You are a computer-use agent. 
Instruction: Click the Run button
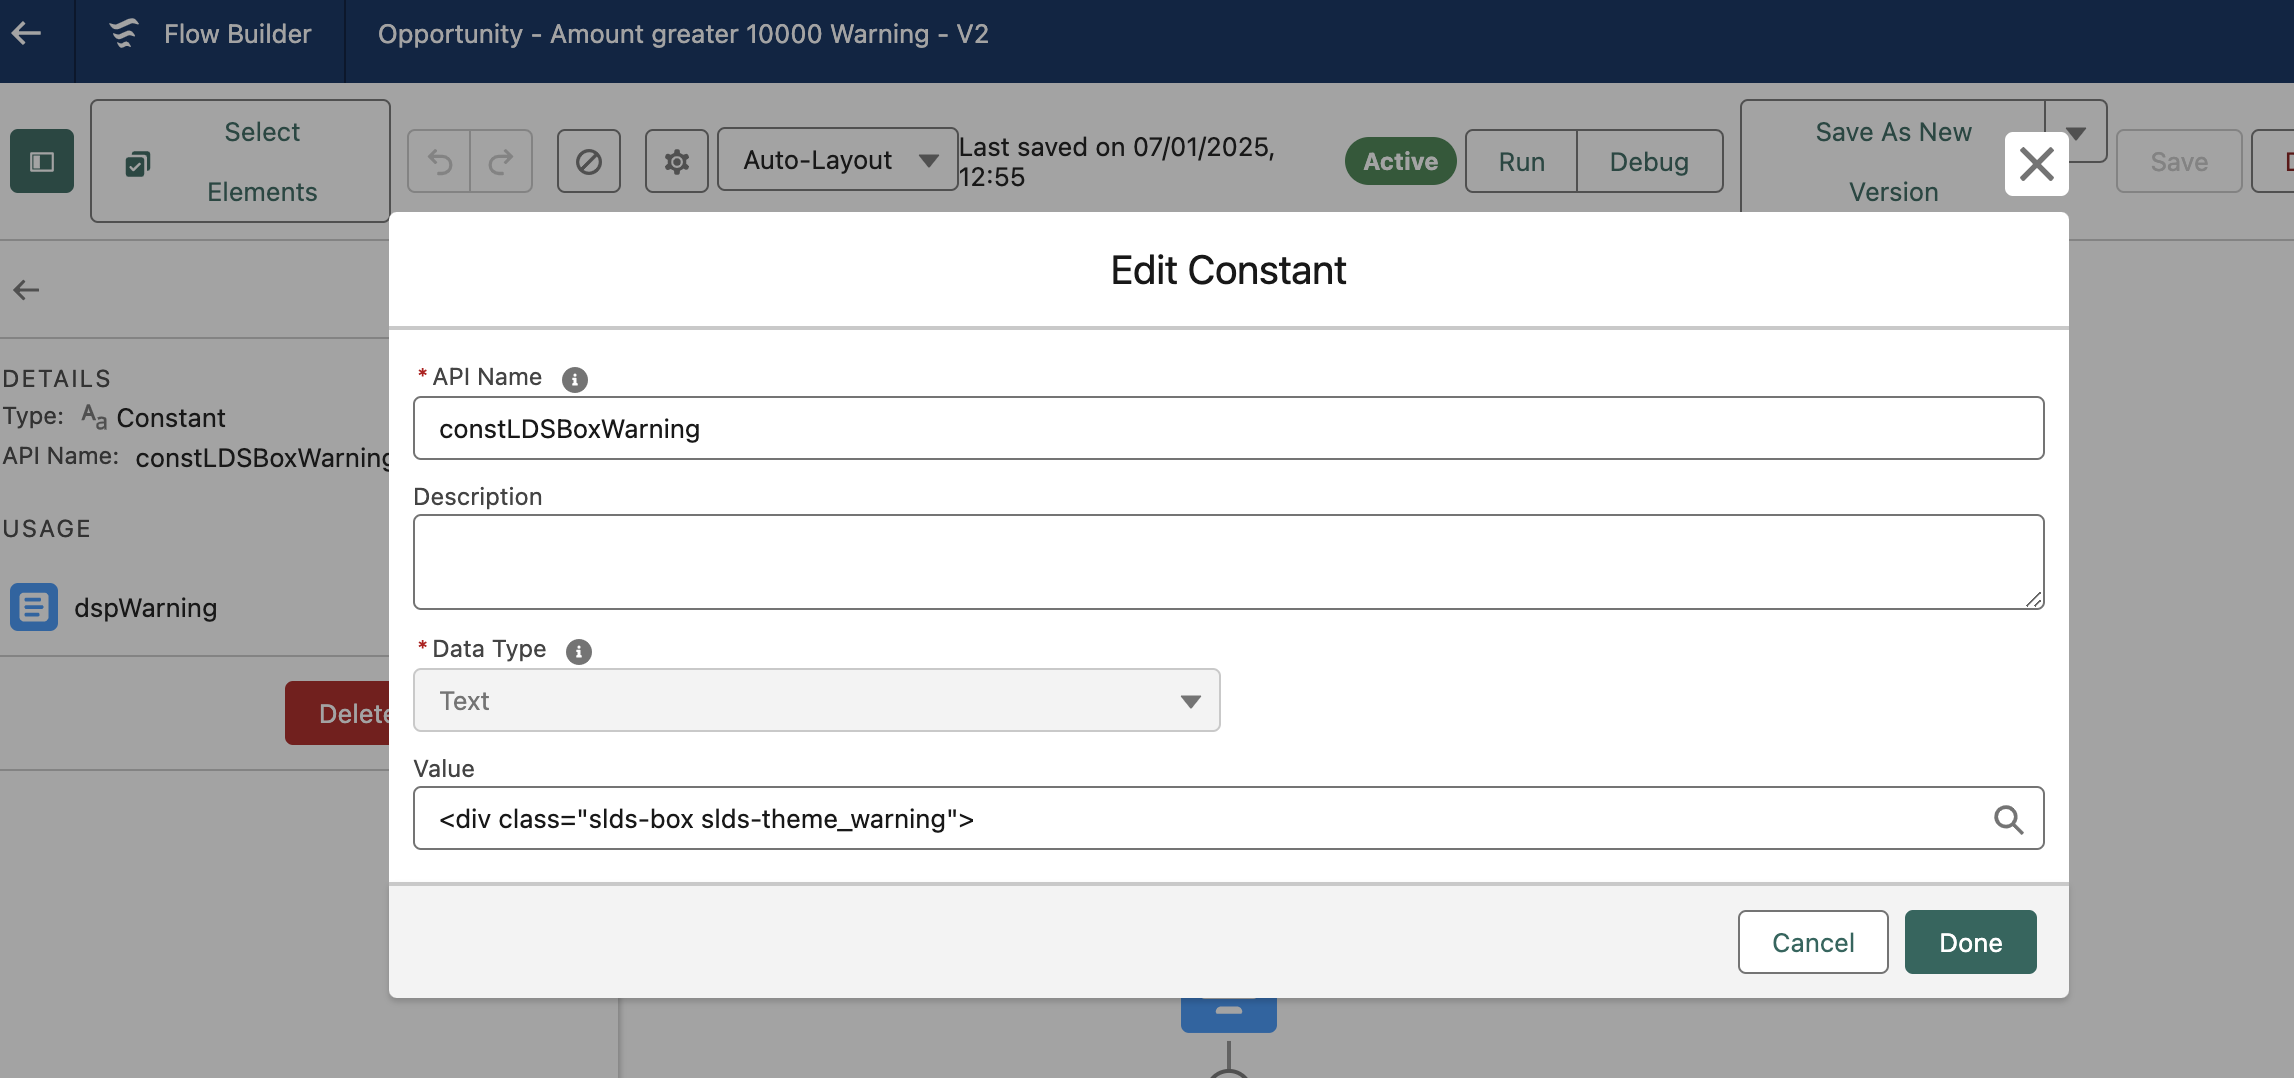click(x=1521, y=161)
